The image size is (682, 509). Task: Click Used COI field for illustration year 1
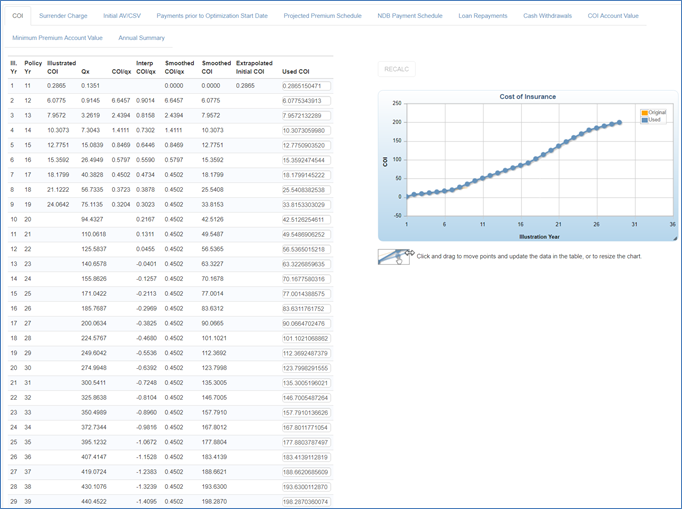point(305,86)
